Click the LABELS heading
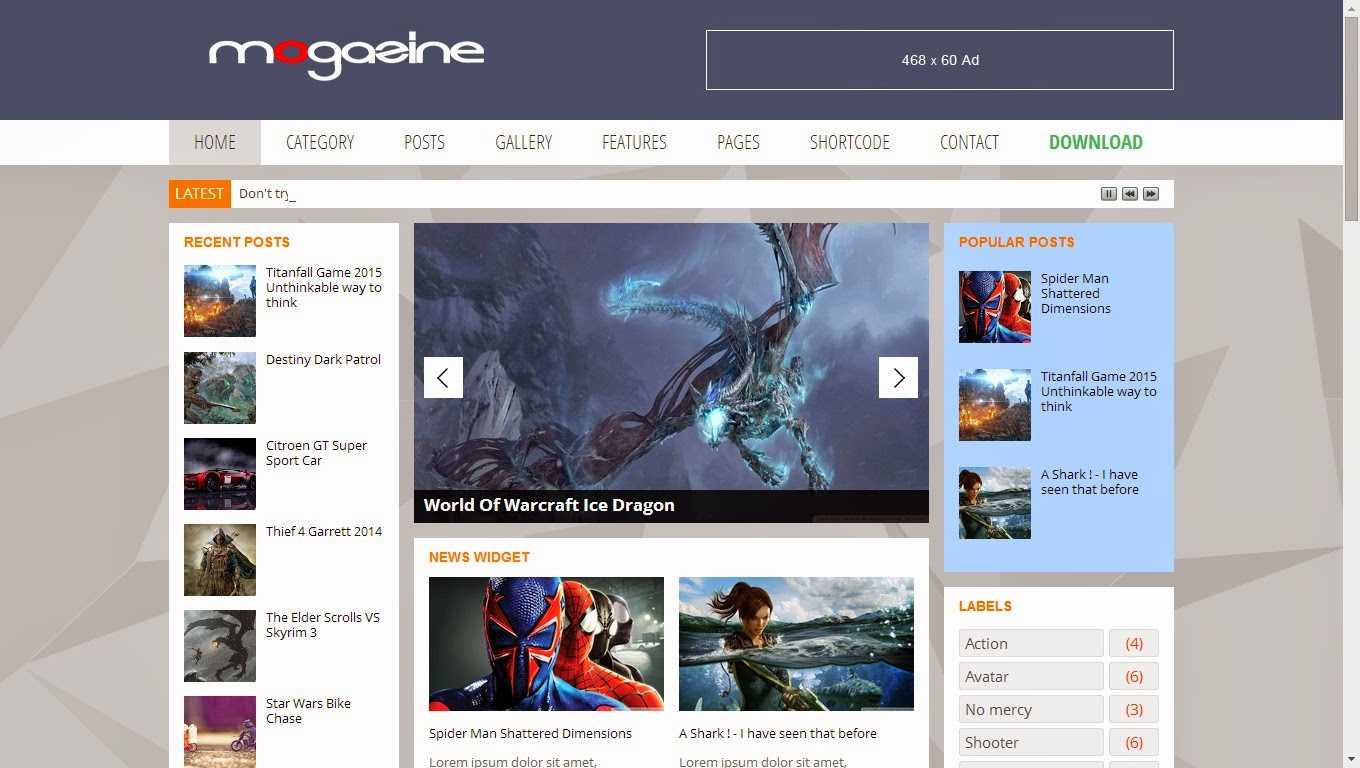Image resolution: width=1360 pixels, height=768 pixels. tap(985, 606)
